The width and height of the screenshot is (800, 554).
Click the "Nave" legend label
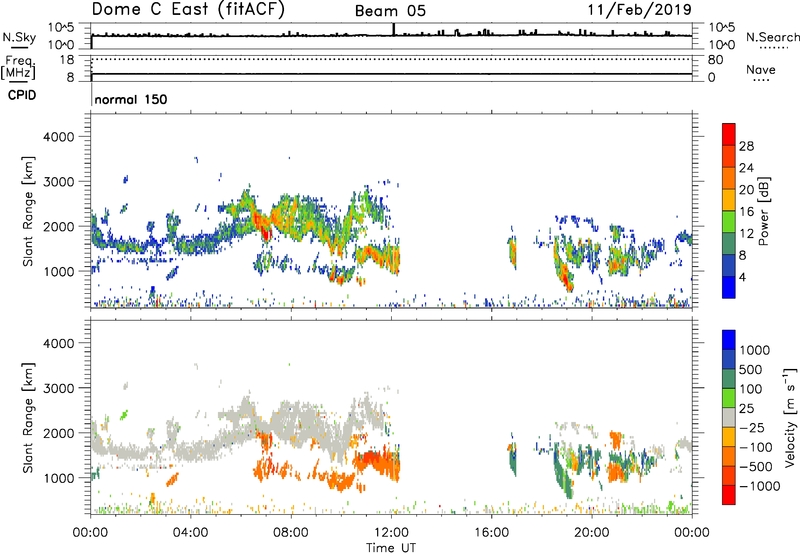(761, 70)
